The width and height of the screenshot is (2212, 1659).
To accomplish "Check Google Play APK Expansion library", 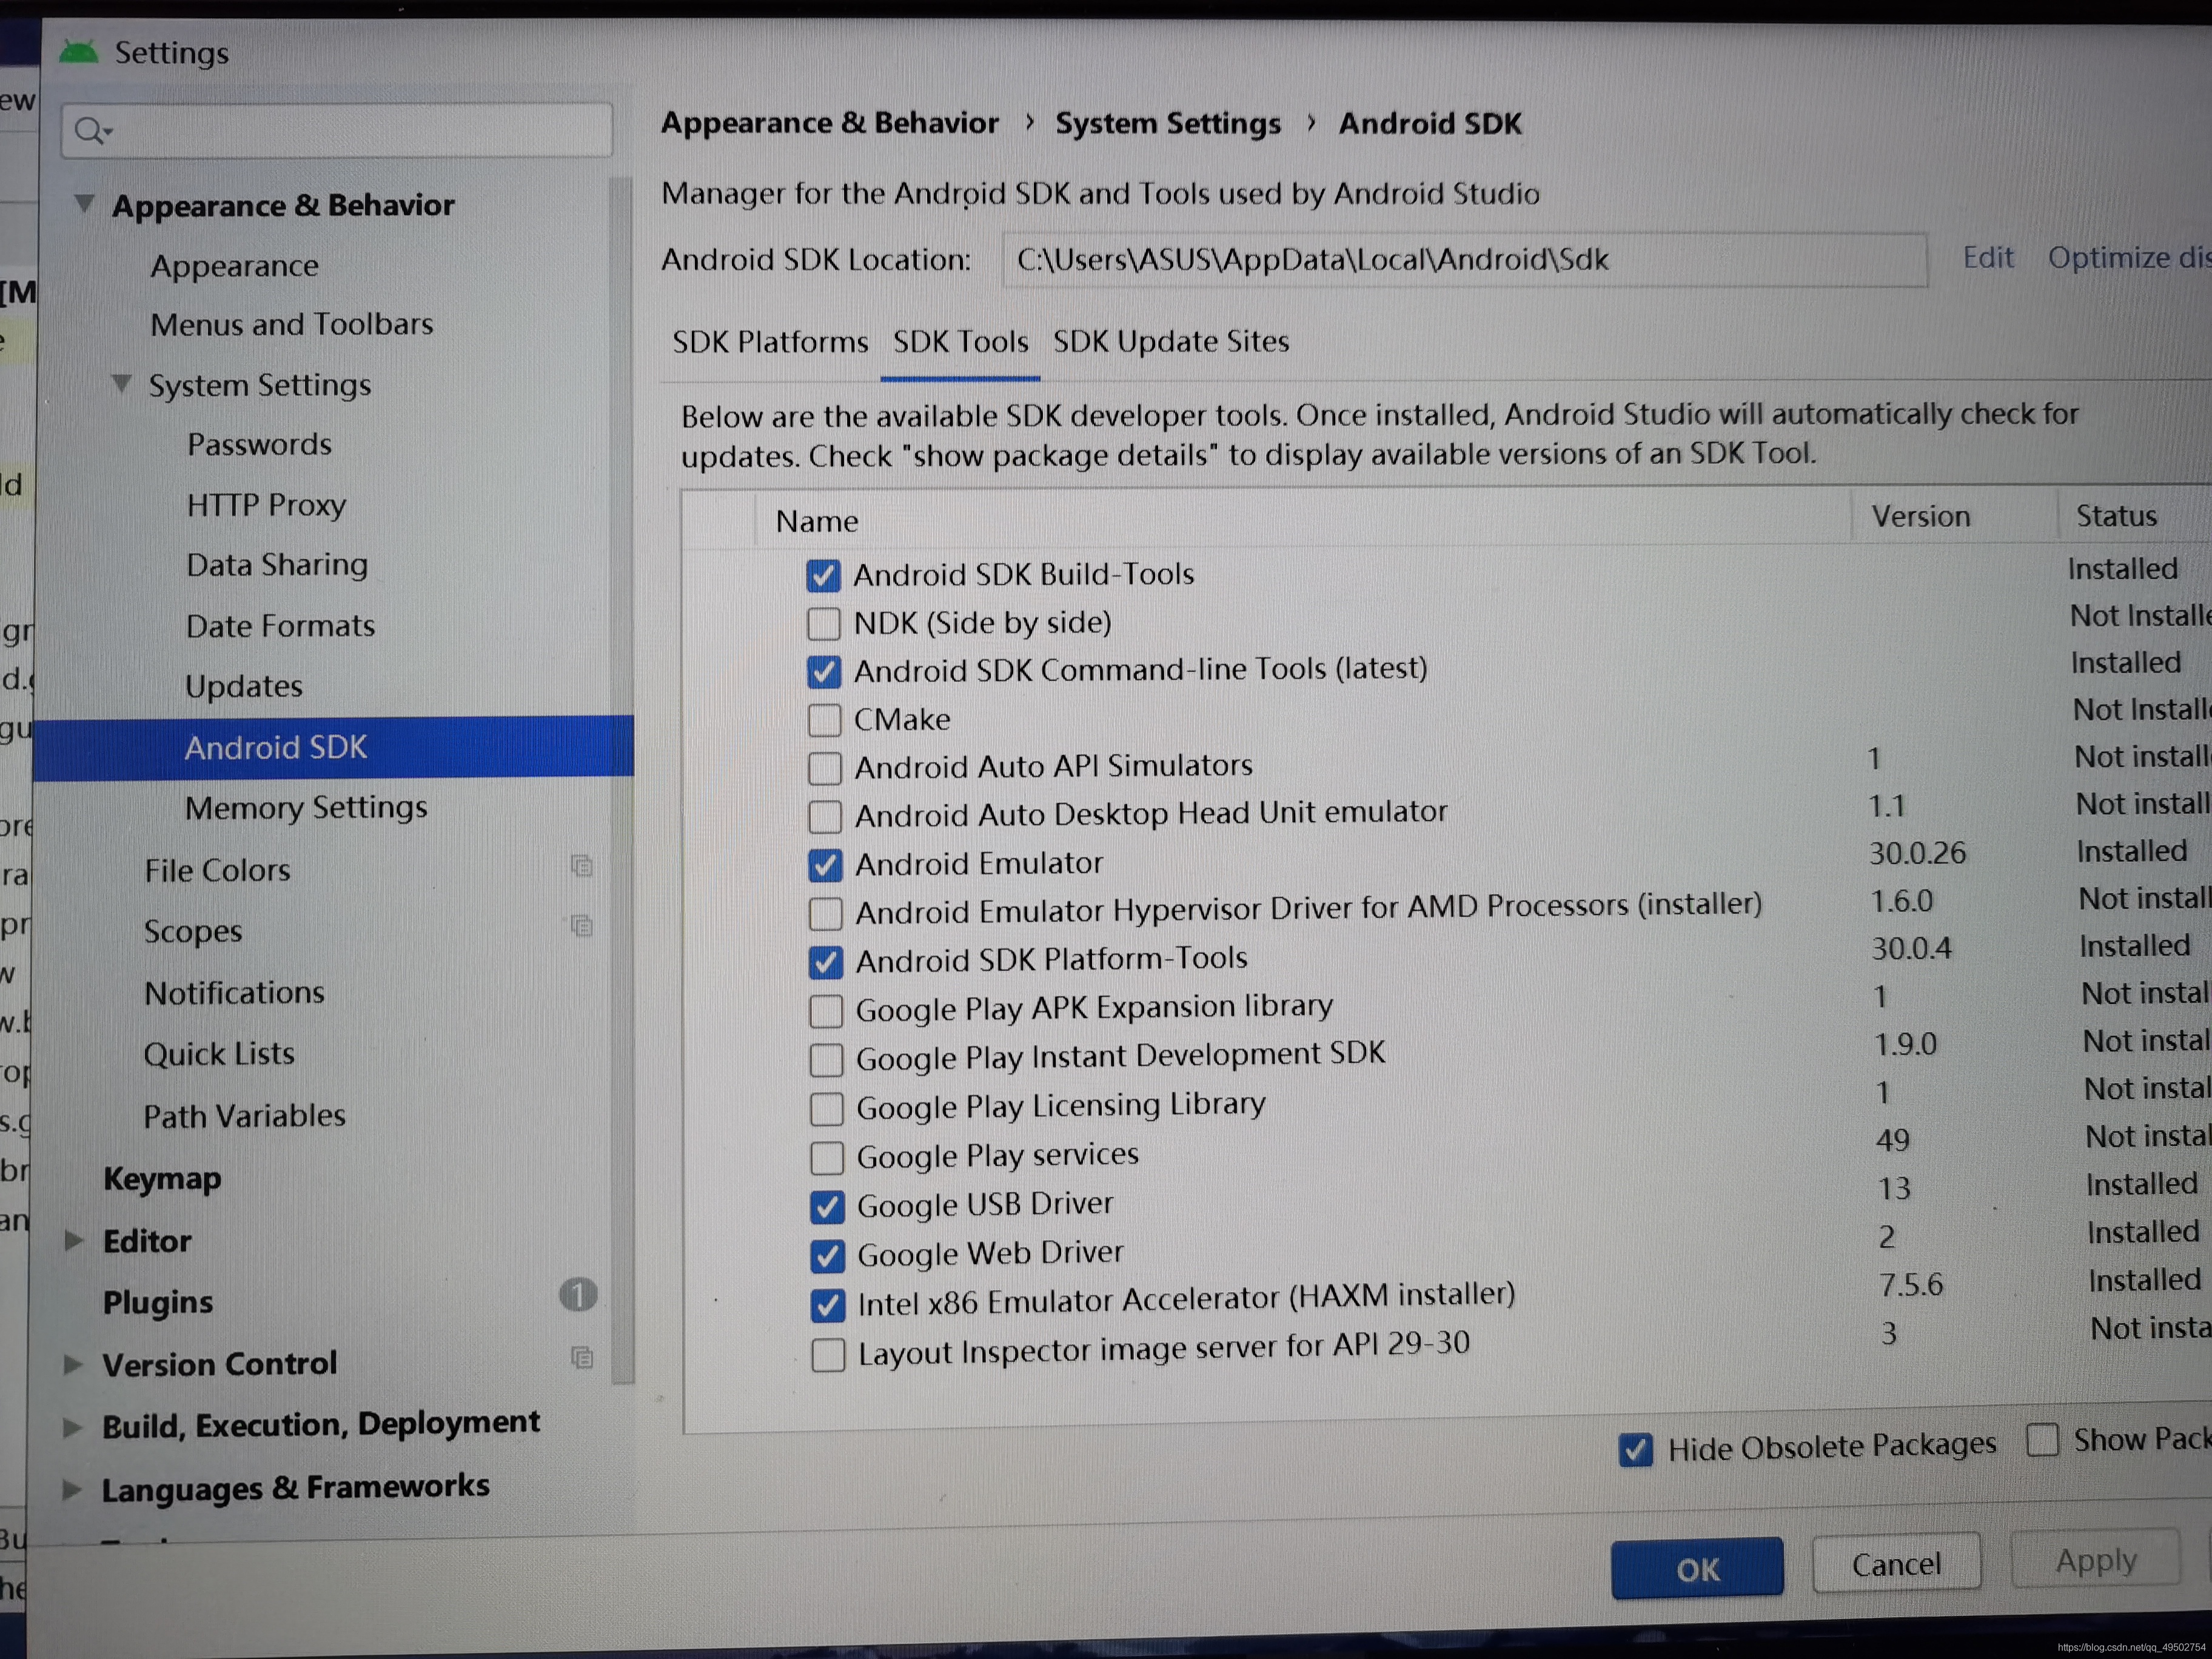I will tap(826, 1011).
